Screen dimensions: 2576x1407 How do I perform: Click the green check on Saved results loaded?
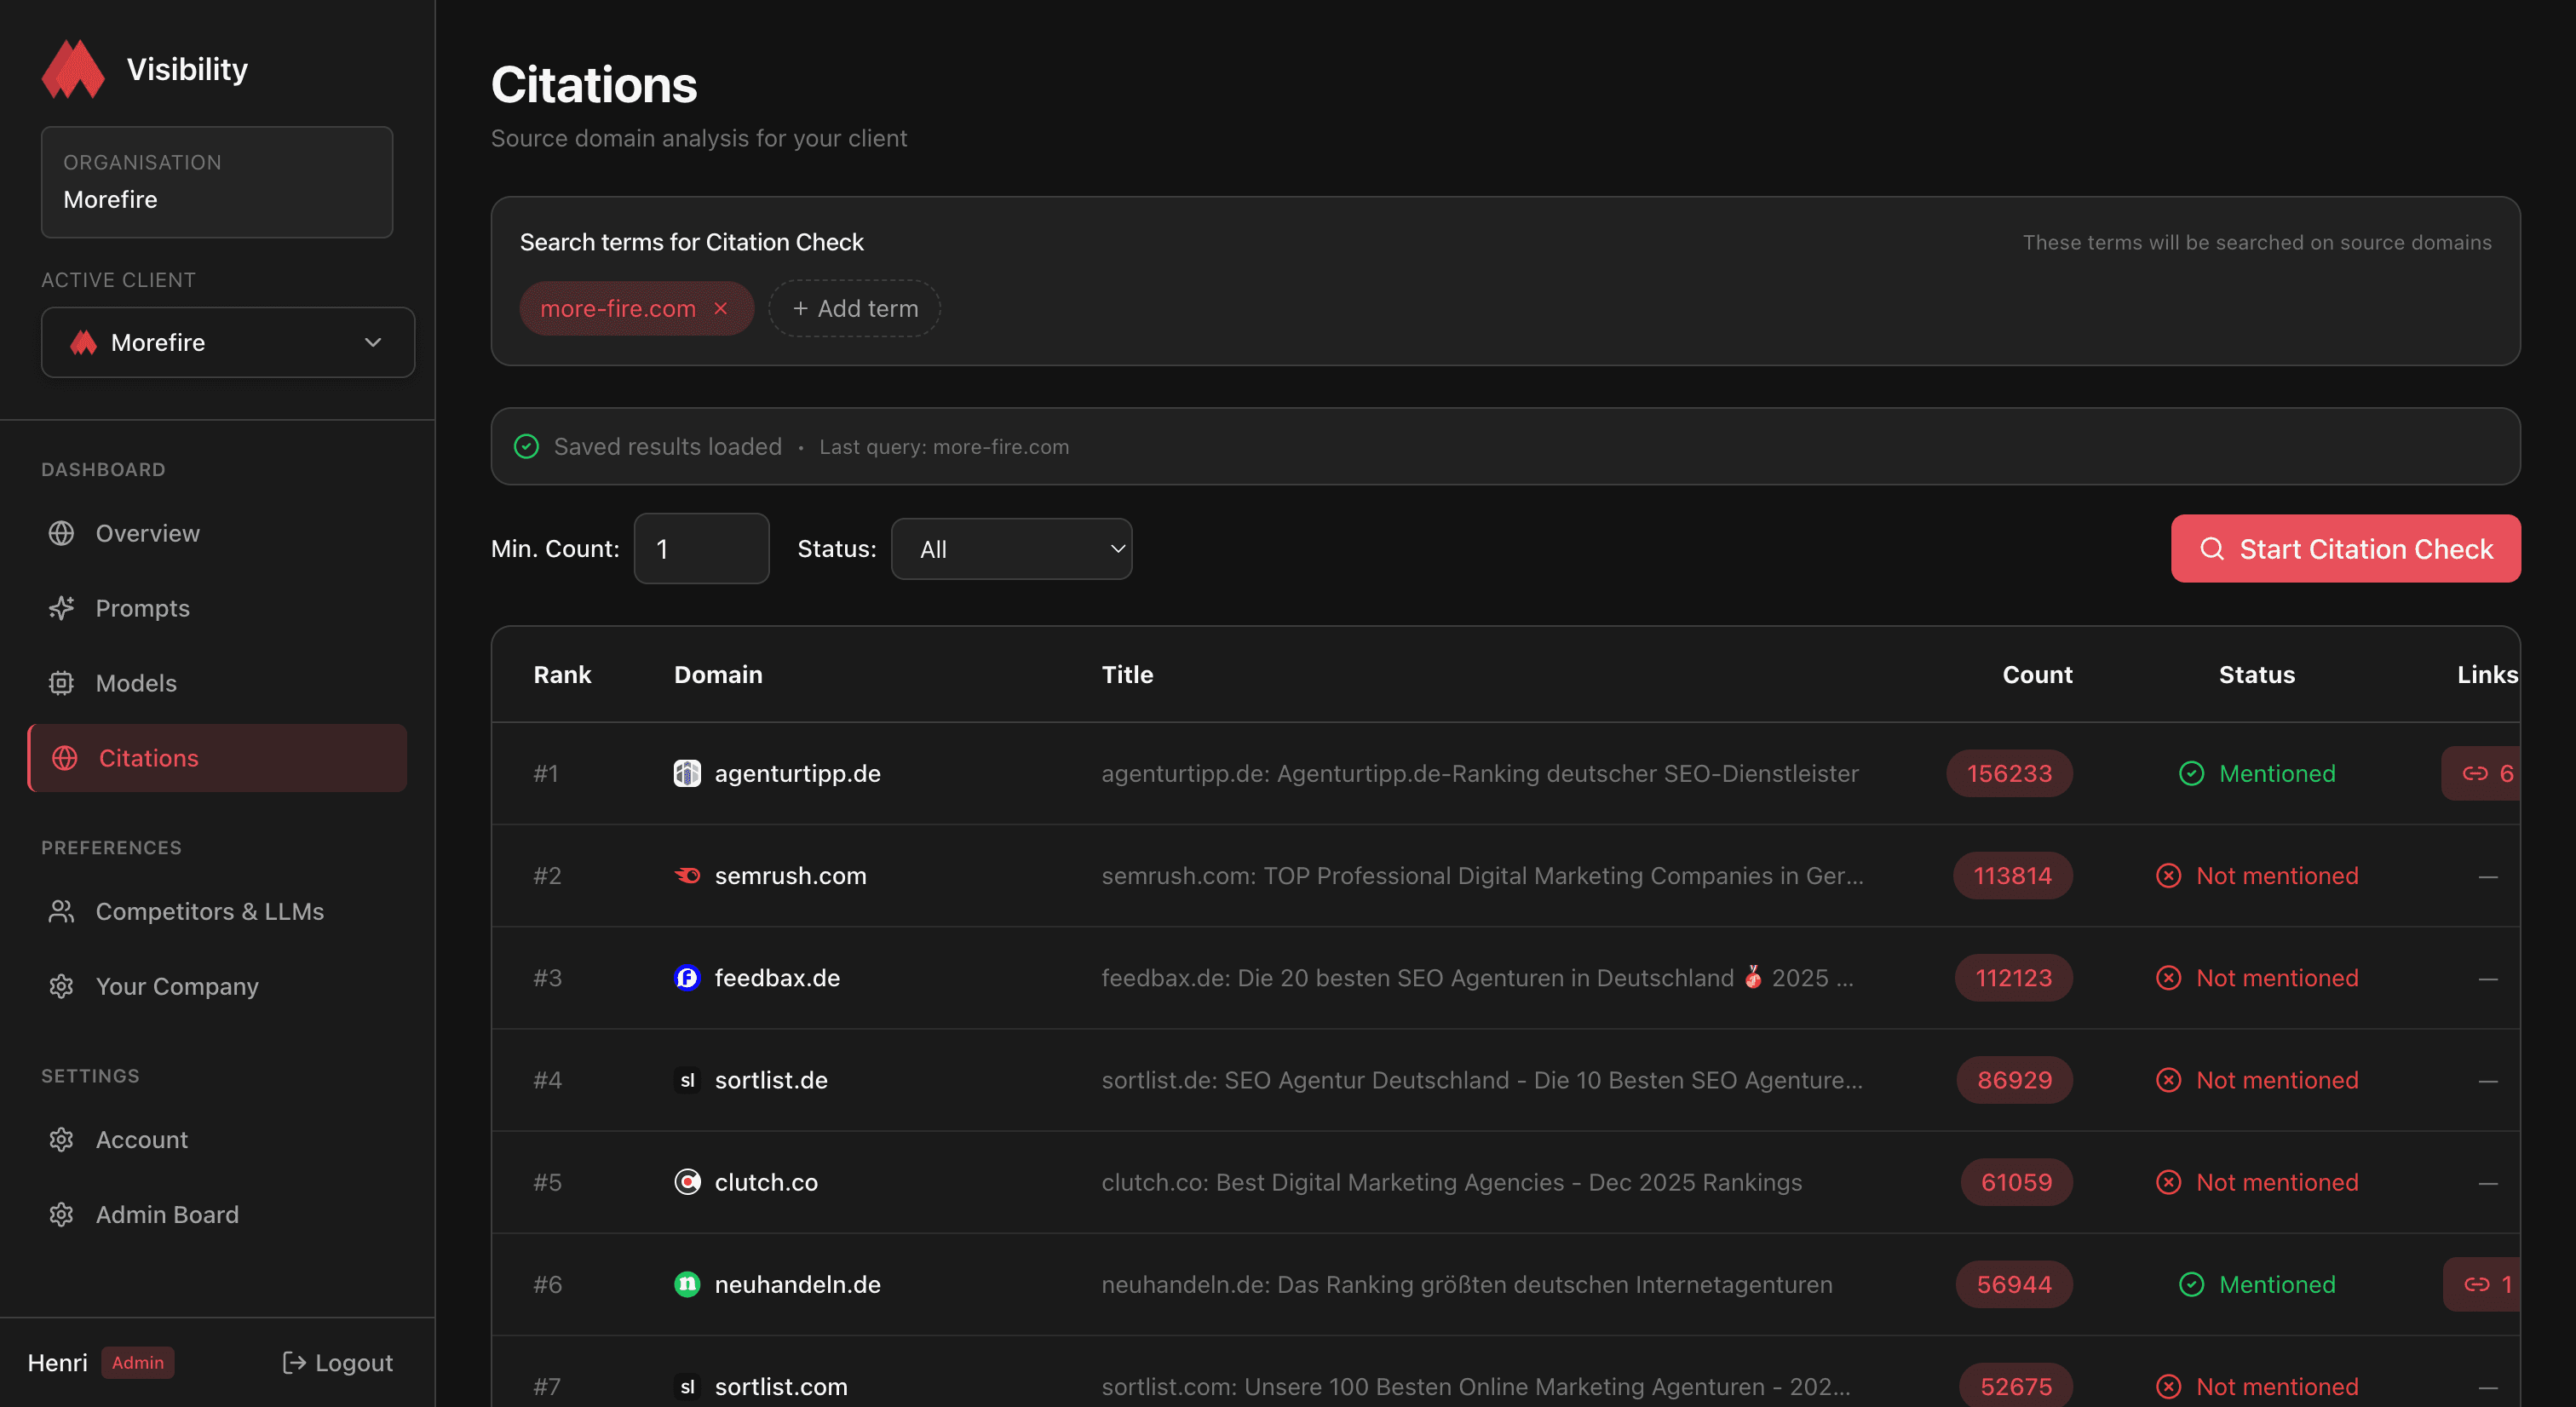pos(526,447)
